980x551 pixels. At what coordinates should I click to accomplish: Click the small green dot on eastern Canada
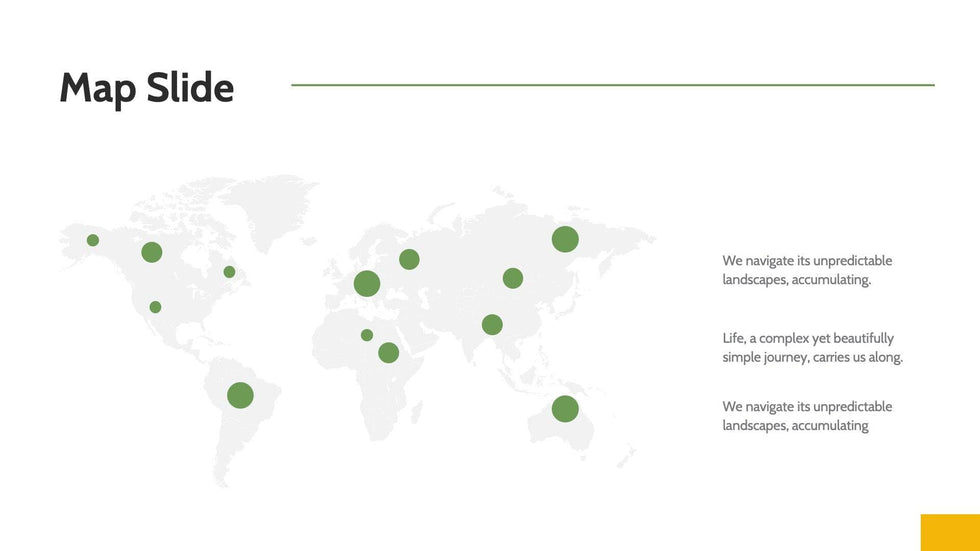tap(229, 272)
